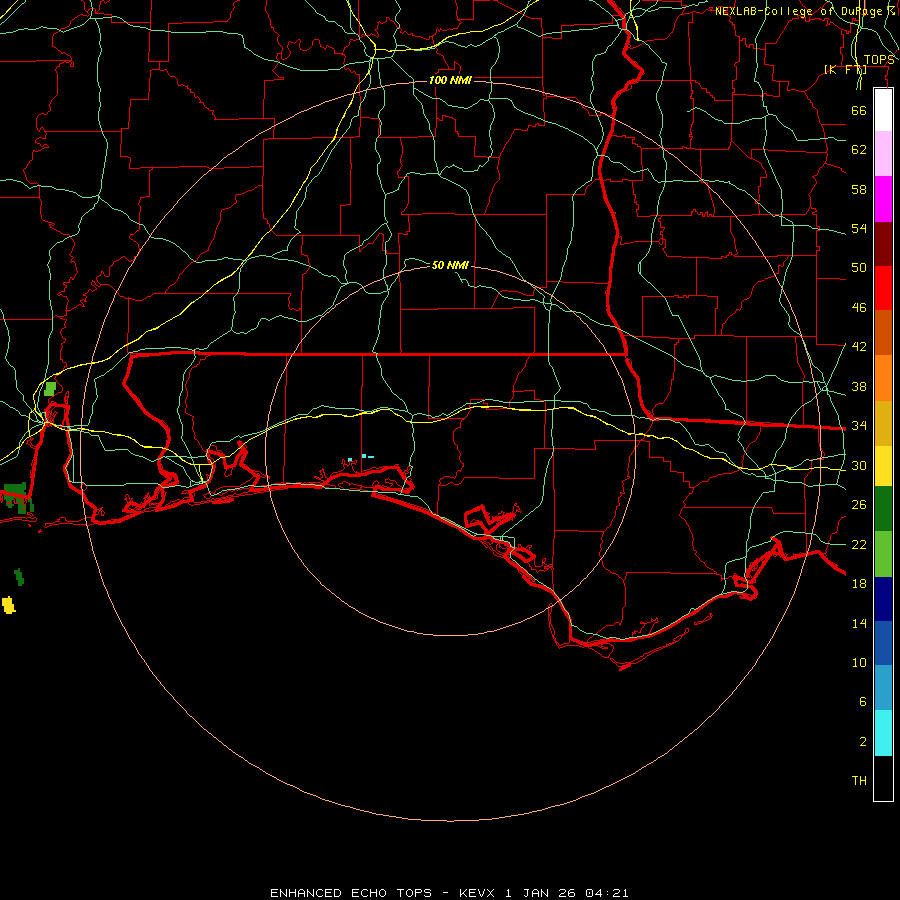Click the legend value '54'
The height and width of the screenshot is (900, 900).
point(859,228)
